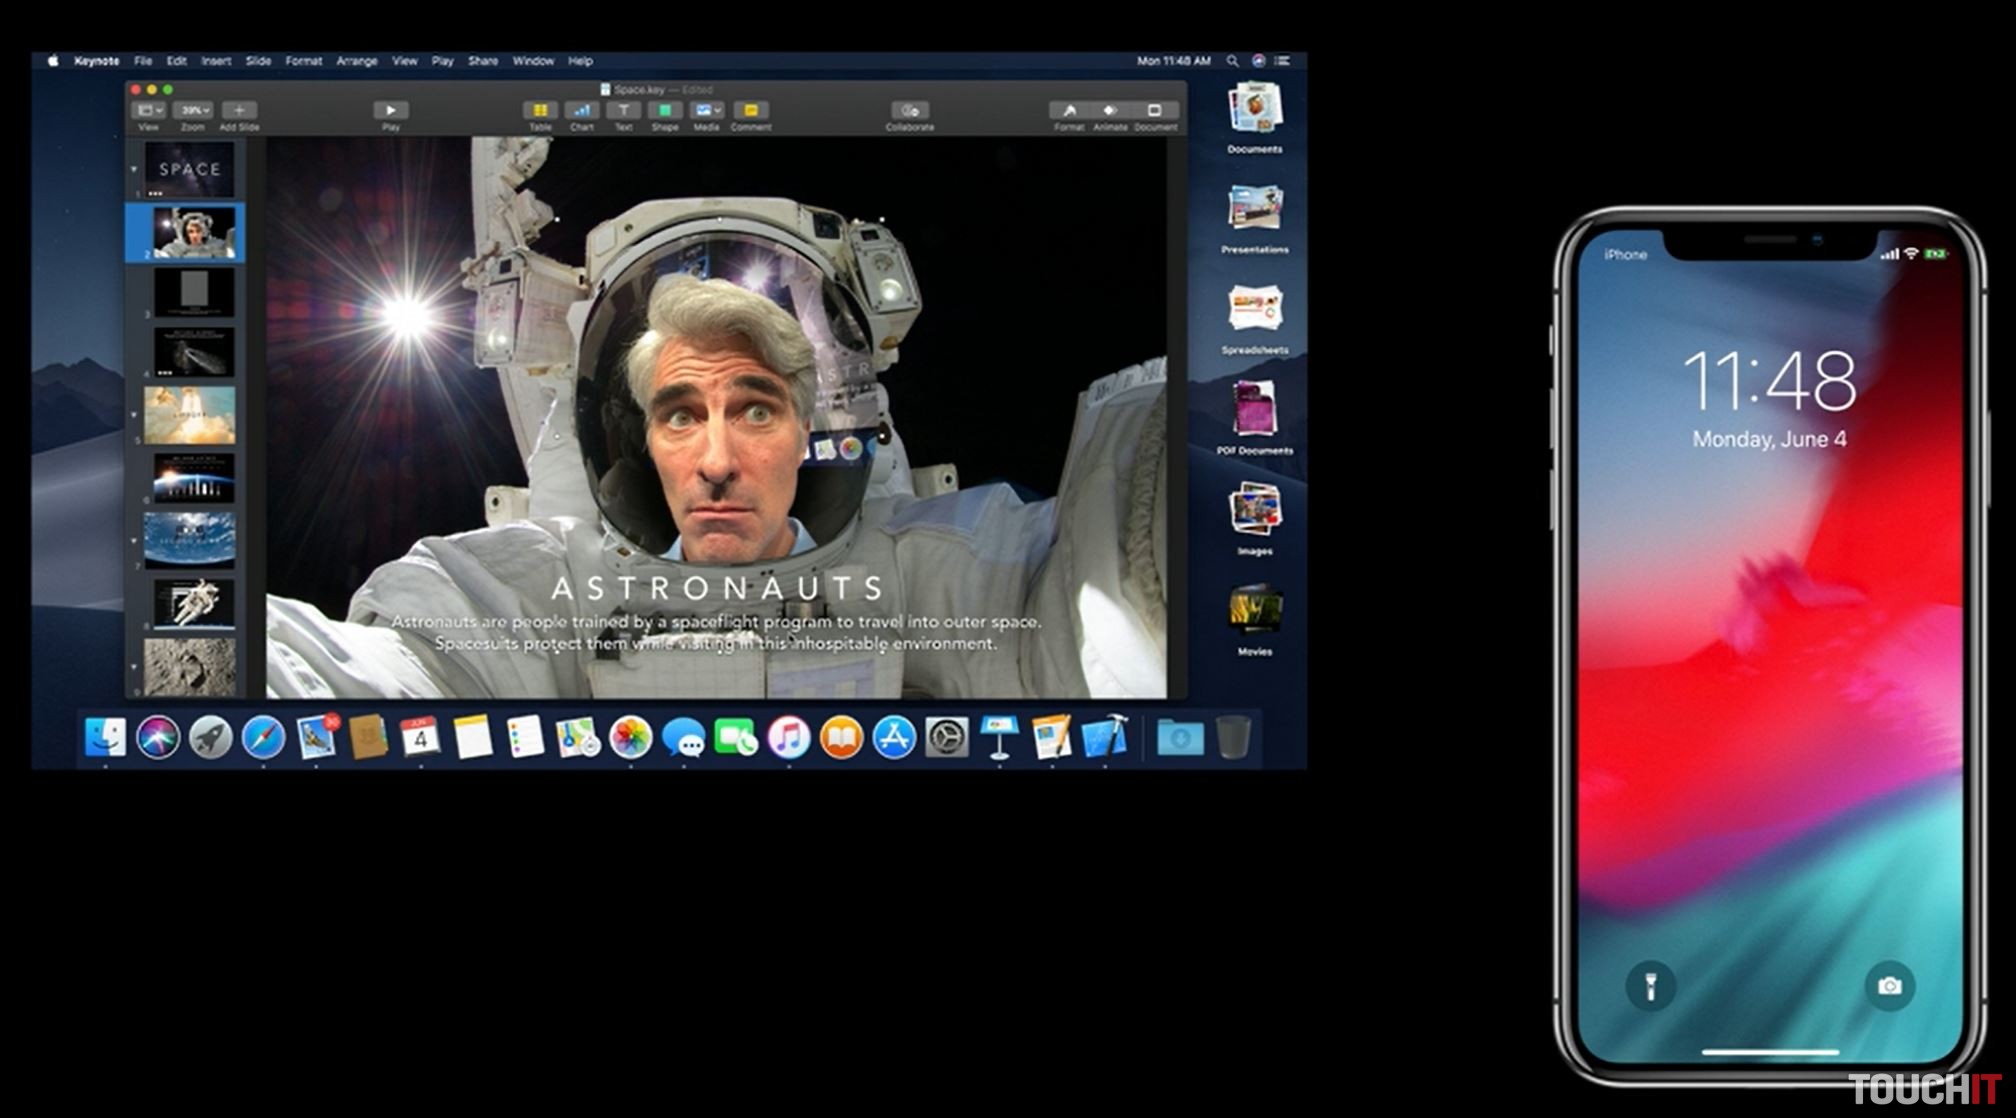
Task: Open the Arrange menu
Action: 356,61
